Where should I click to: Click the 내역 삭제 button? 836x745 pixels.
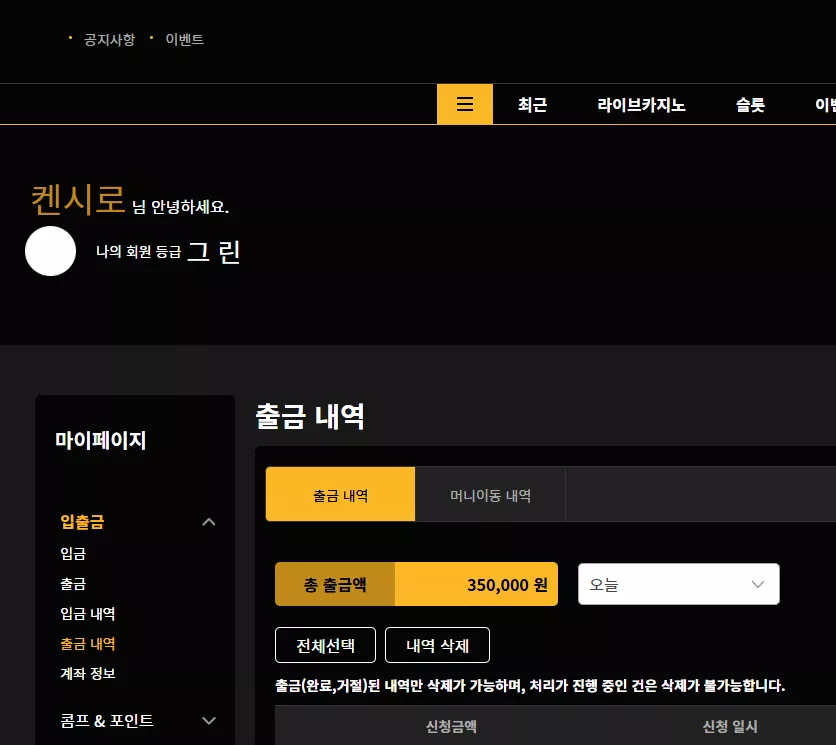[x=437, y=645]
